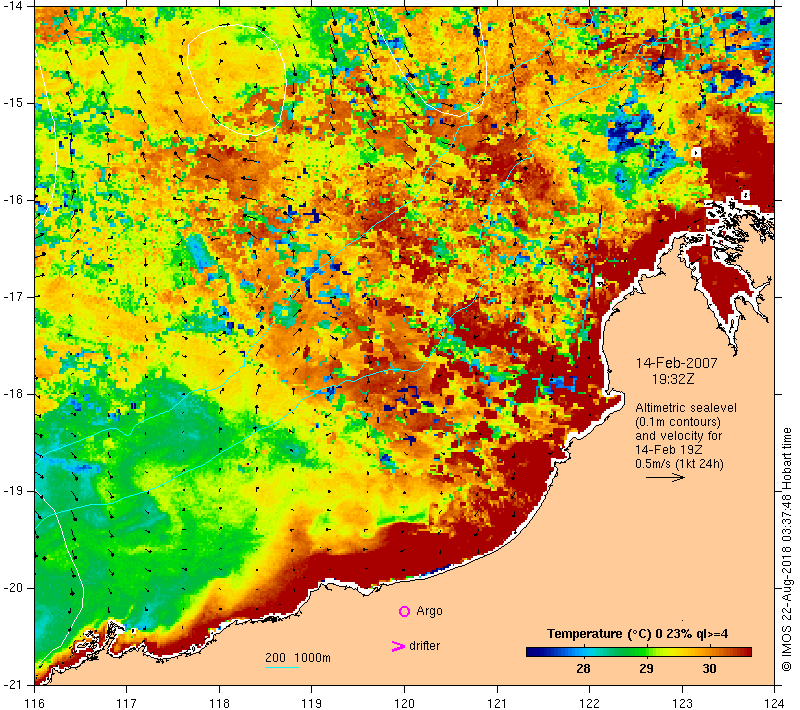800x710 pixels.
Task: Click the magenta Argo circle legend symbol
Action: (x=404, y=611)
